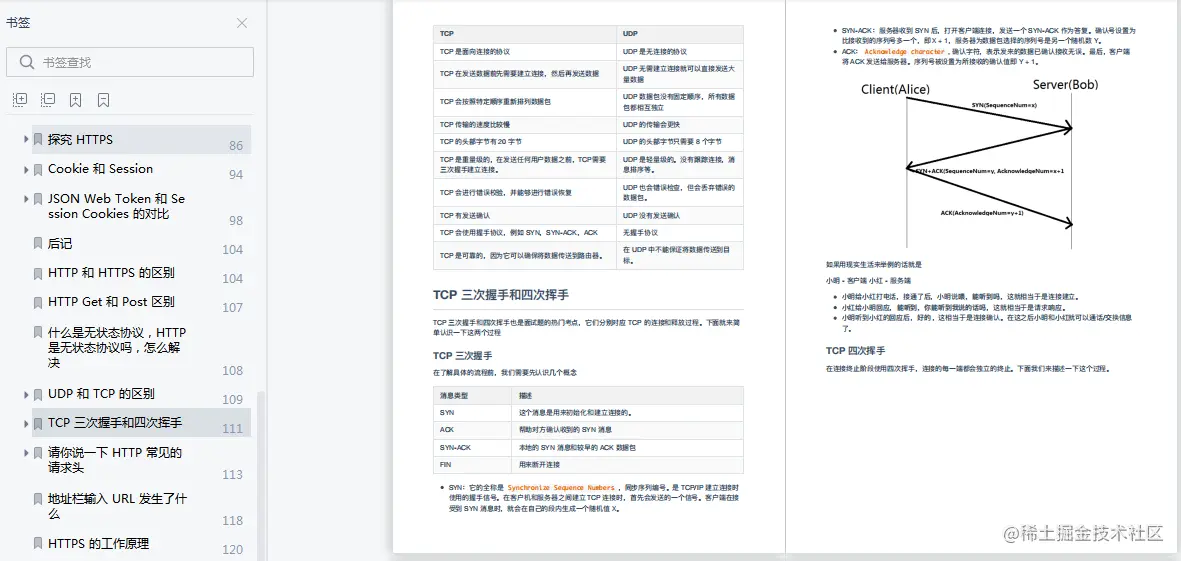Click page number 111 in bookmarks
Screen dimensions: 1181x561
(232, 428)
